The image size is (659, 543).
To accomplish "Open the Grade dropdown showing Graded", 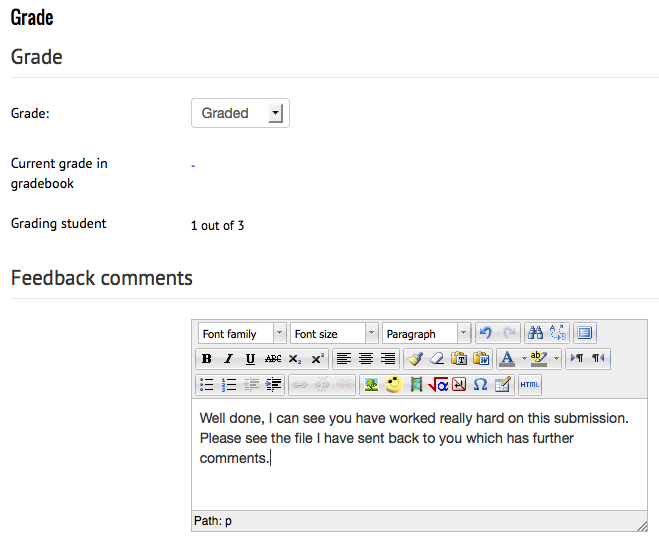I will tap(240, 114).
